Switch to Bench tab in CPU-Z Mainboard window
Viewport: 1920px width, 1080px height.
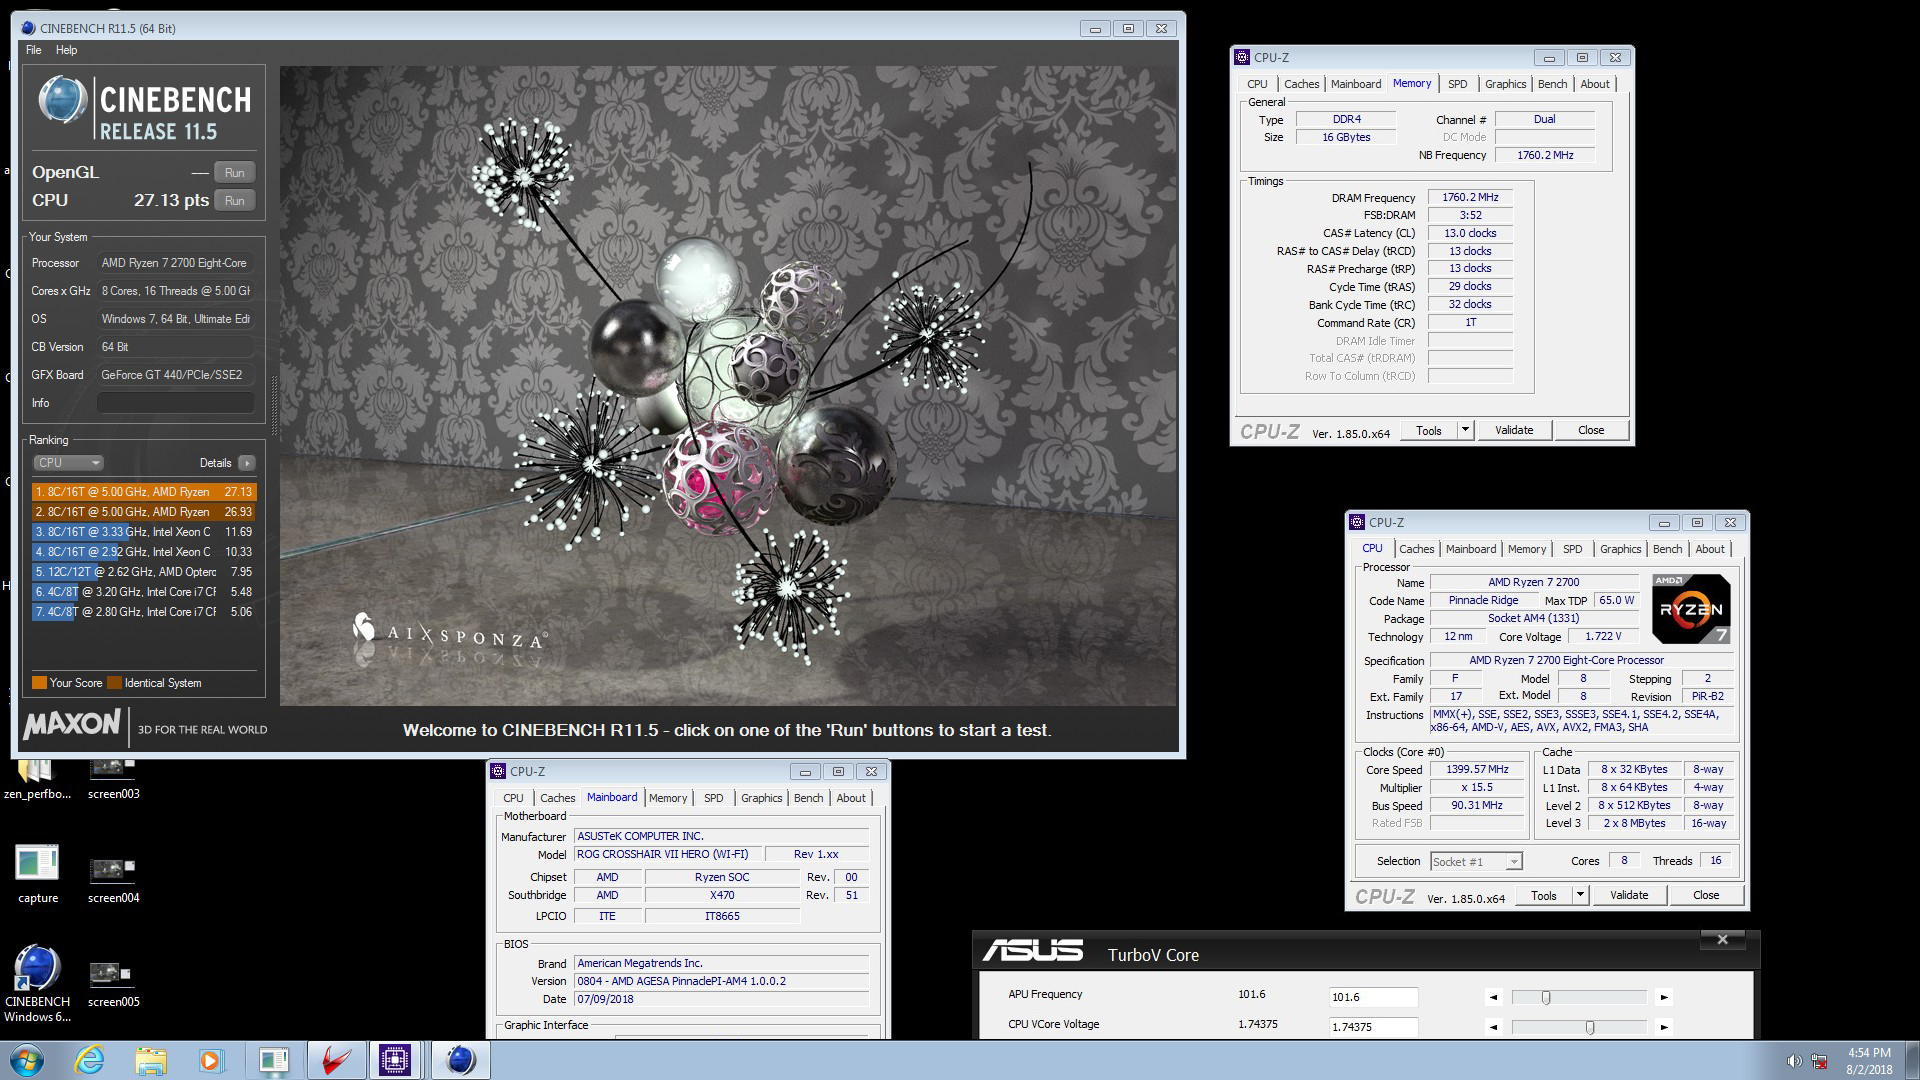click(809, 798)
